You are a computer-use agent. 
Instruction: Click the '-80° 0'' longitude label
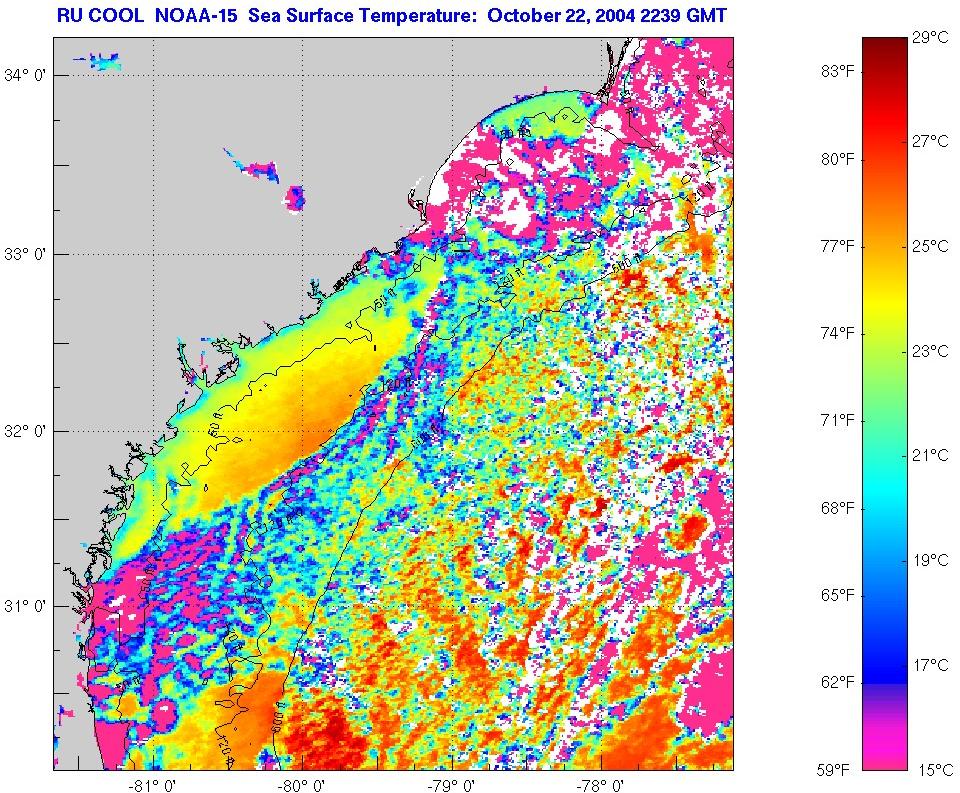point(302,784)
